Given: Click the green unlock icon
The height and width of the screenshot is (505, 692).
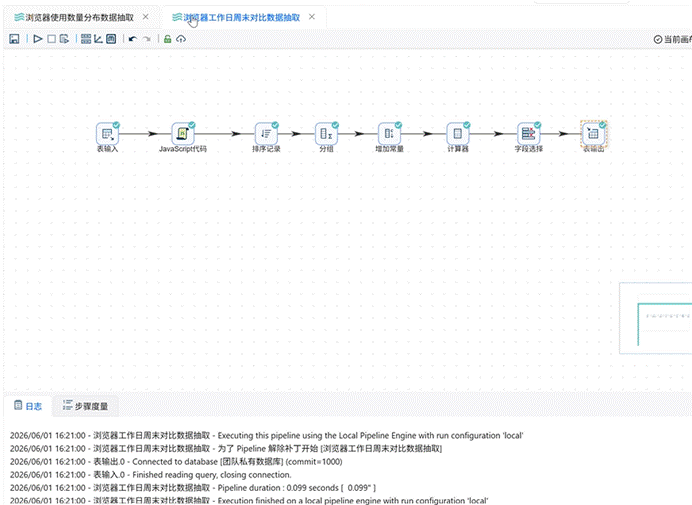Looking at the screenshot, I should pos(167,39).
